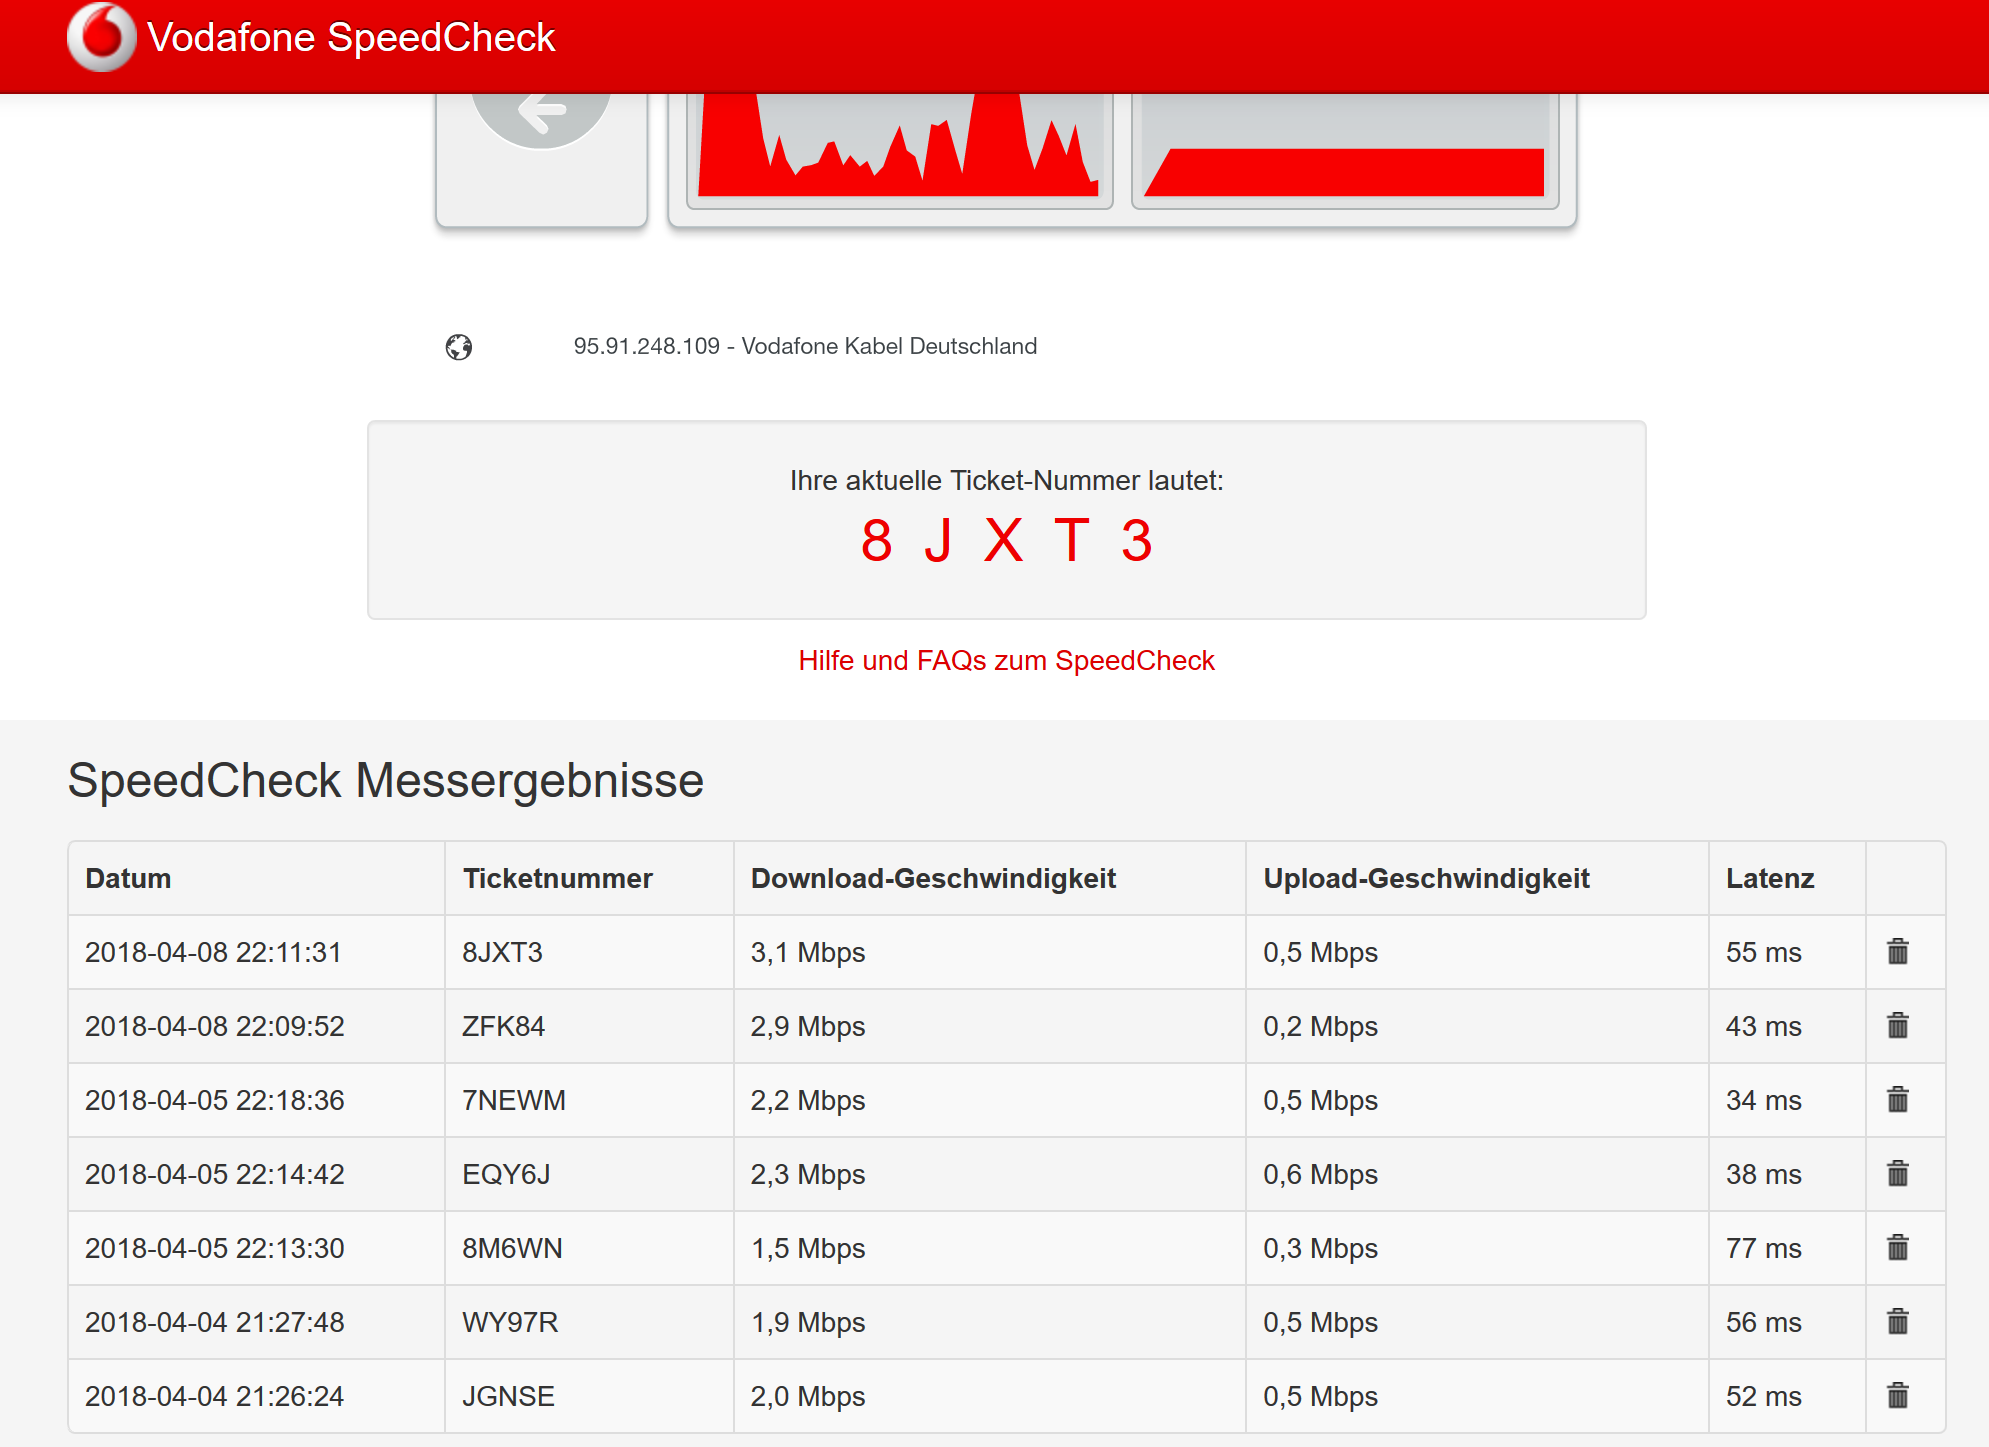Click the 2,3 Mbps download value
The width and height of the screenshot is (1989, 1447).
pyautogui.click(x=808, y=1174)
